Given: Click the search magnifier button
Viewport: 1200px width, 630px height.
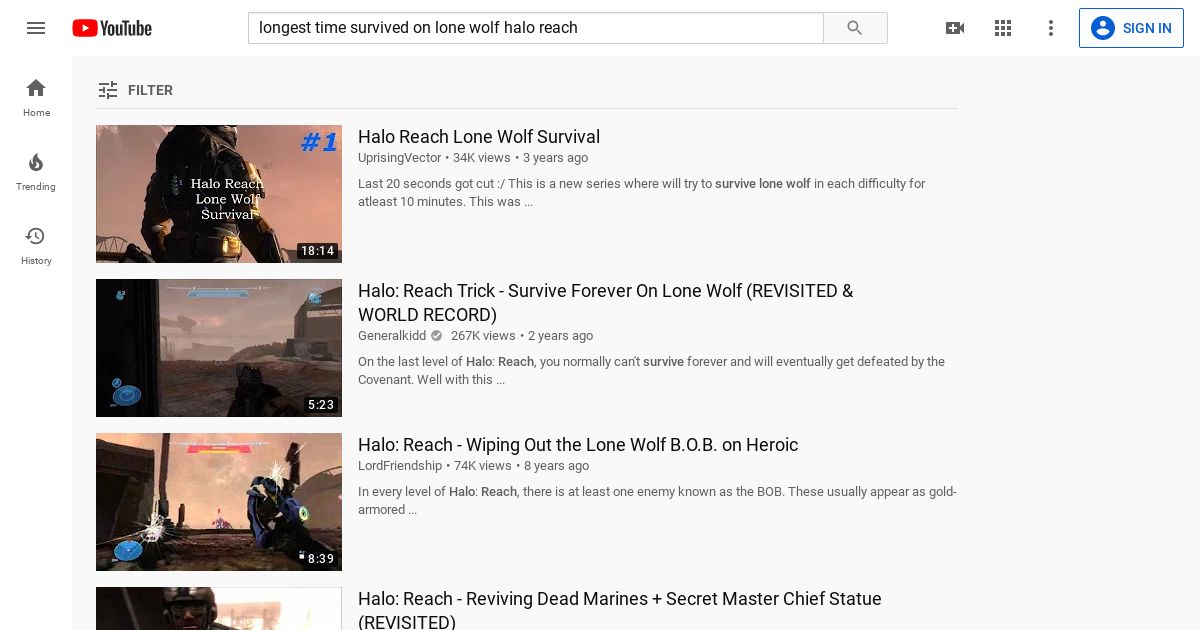Looking at the screenshot, I should pos(855,28).
